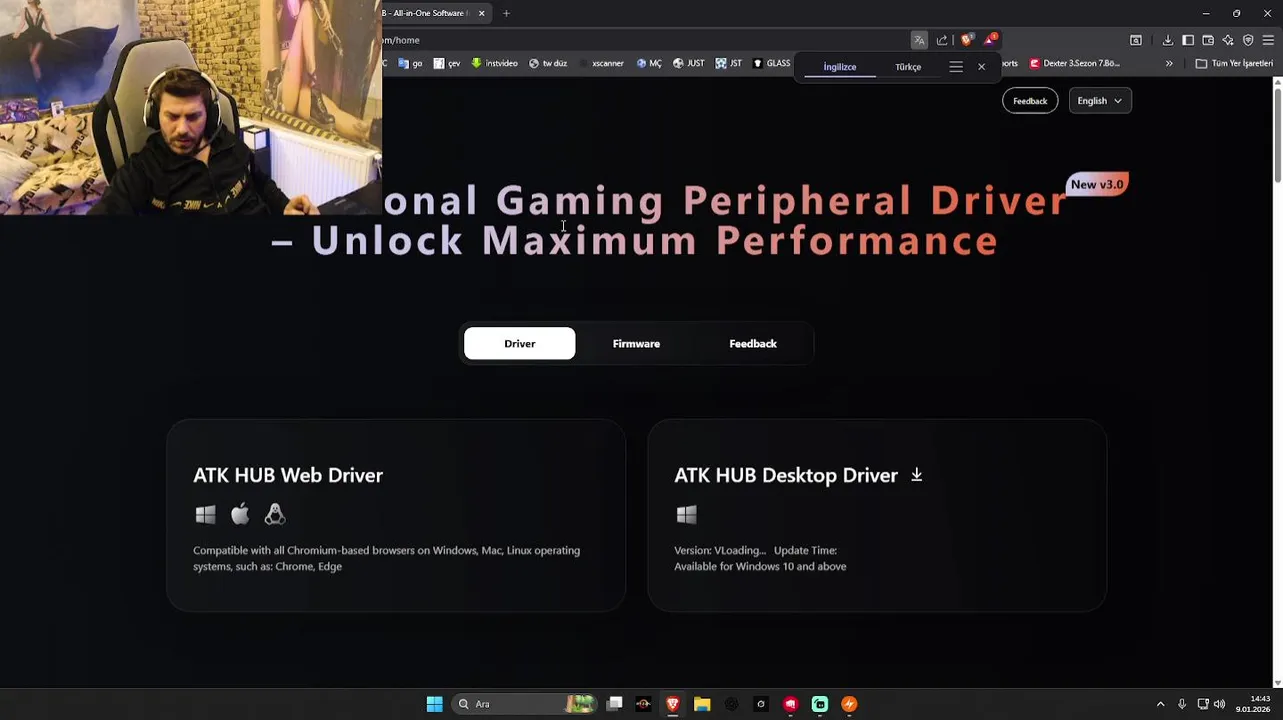Click the New v3.0 badge
The height and width of the screenshot is (720, 1283).
point(1097,184)
